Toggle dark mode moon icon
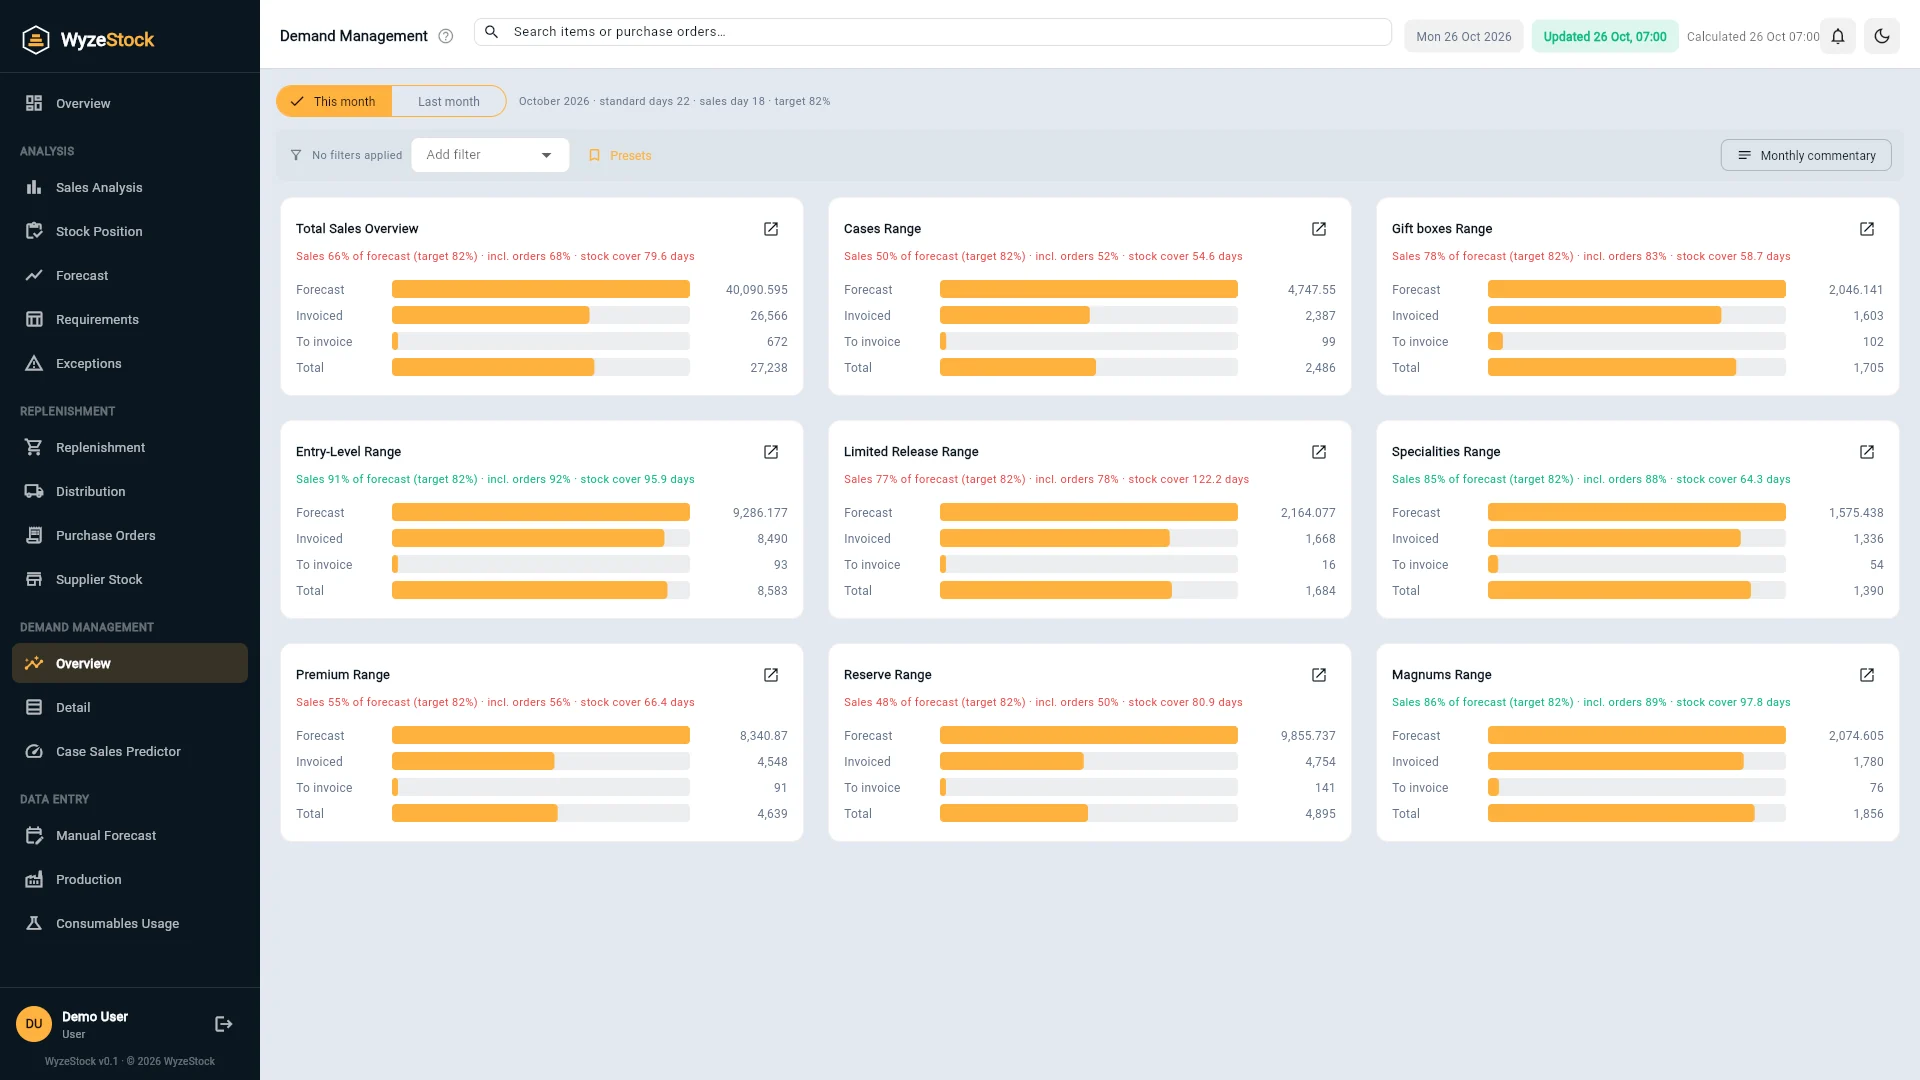This screenshot has height=1080, width=1920. (1882, 36)
